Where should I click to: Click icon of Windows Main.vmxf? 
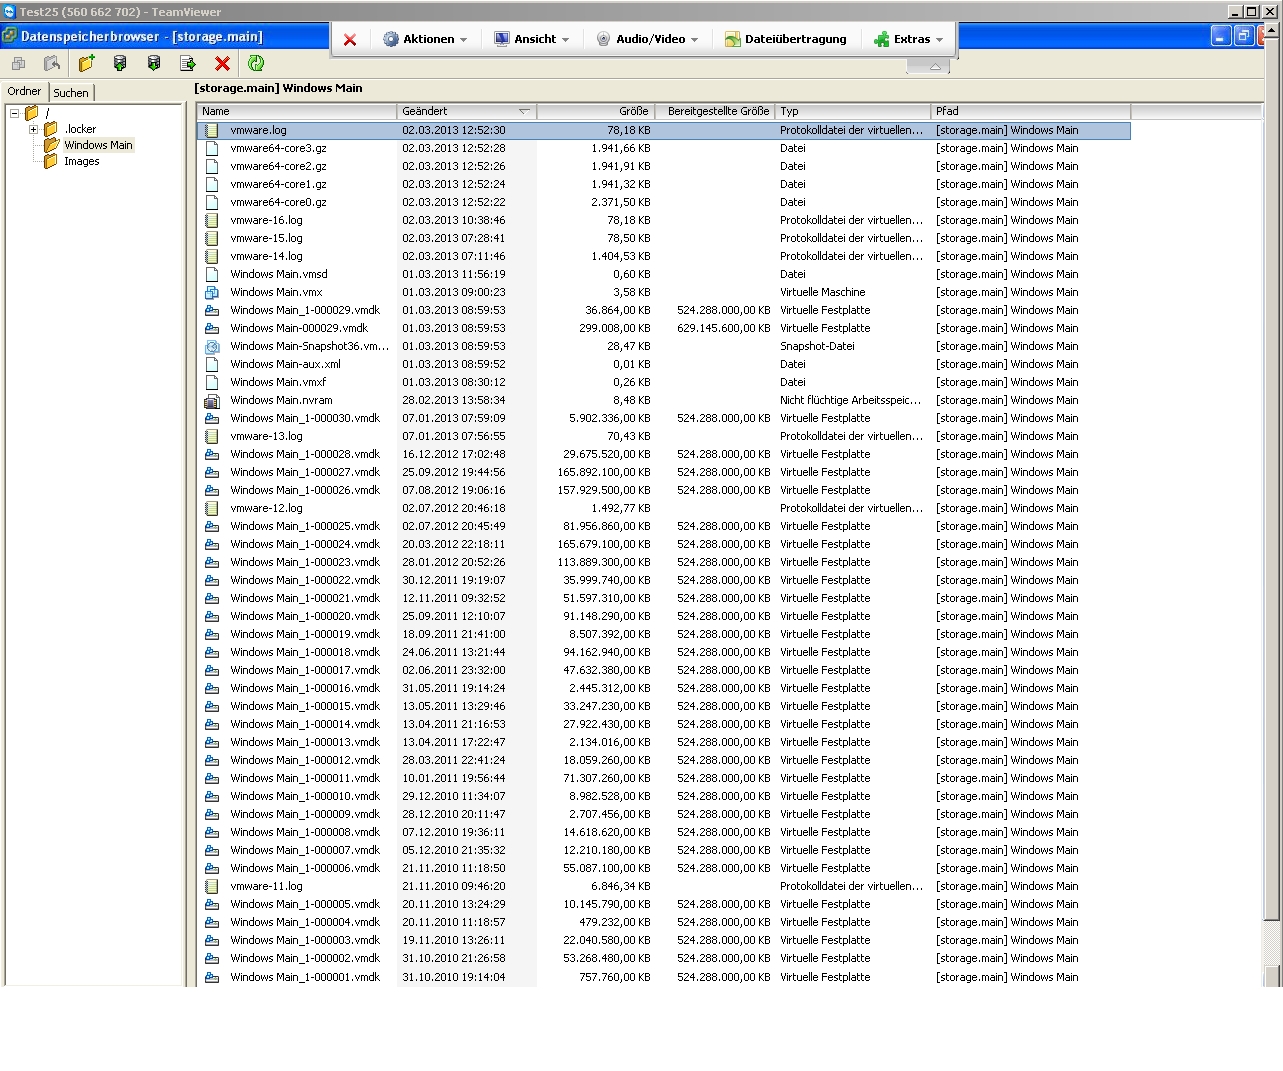(212, 382)
